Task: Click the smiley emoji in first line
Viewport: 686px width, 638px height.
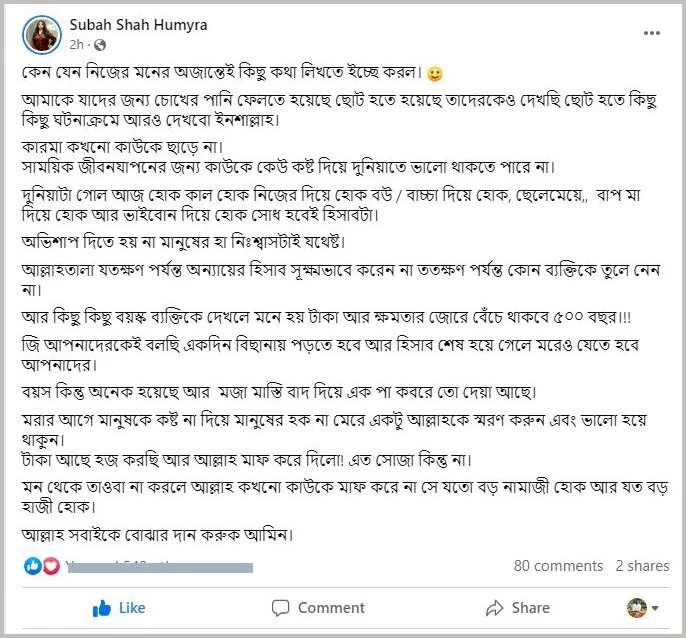Action: coord(434,74)
